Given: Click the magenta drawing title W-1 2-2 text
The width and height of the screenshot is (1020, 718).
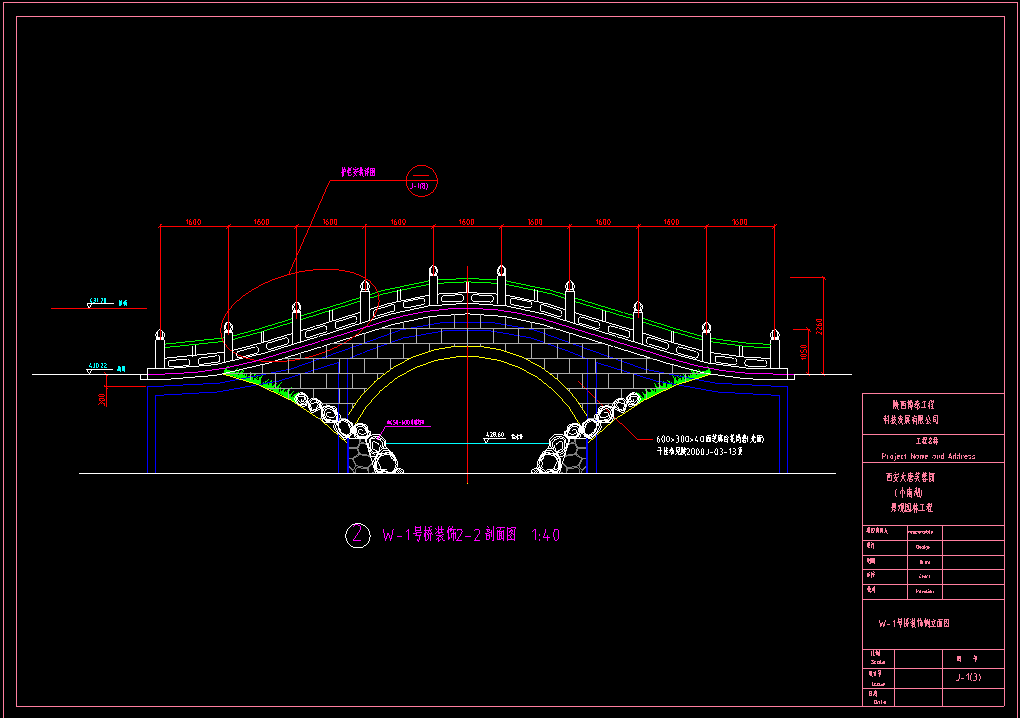Looking at the screenshot, I should (471, 535).
